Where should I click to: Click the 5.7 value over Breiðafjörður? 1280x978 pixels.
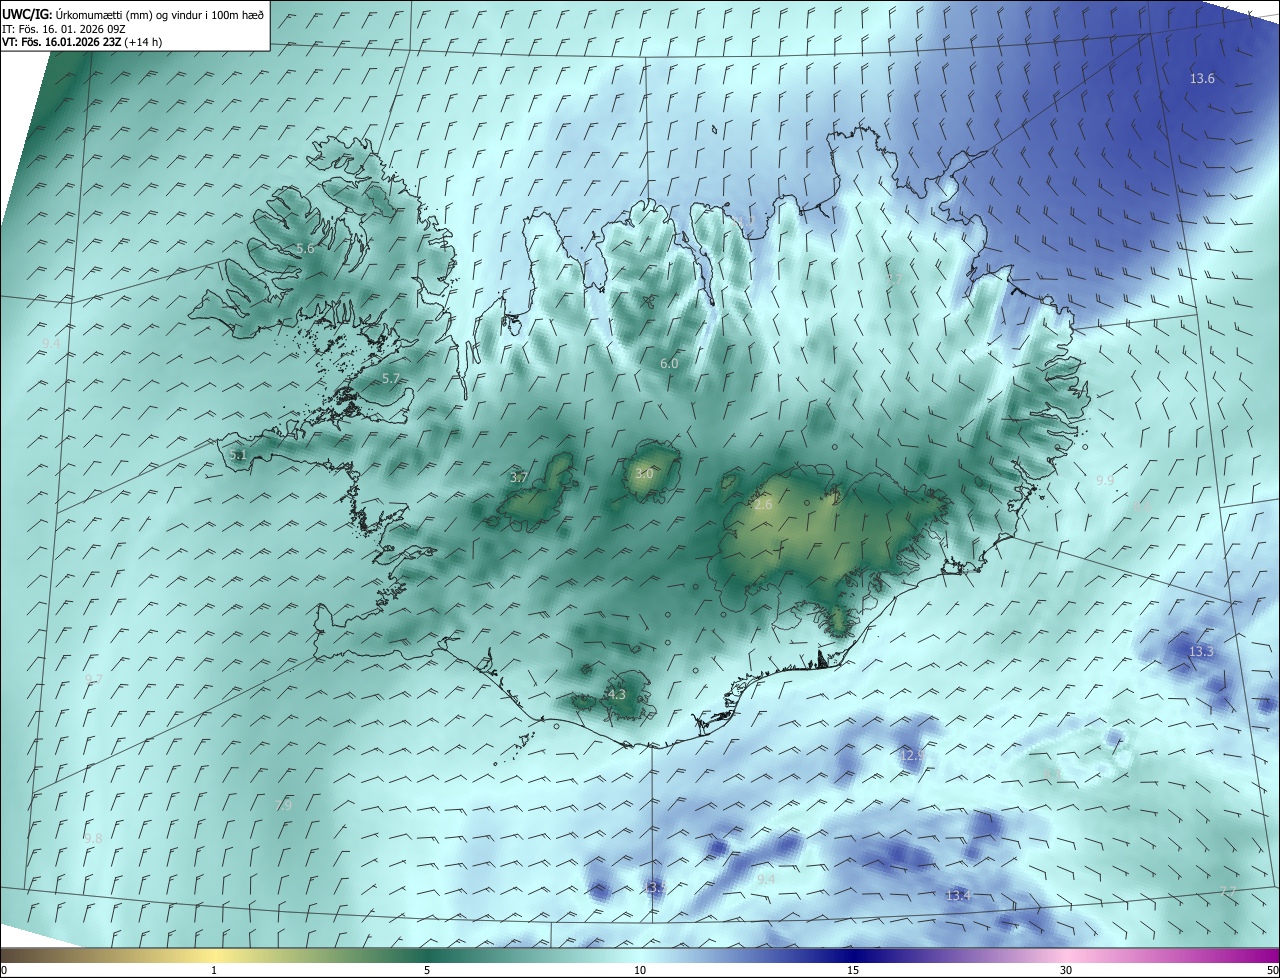[x=391, y=379]
